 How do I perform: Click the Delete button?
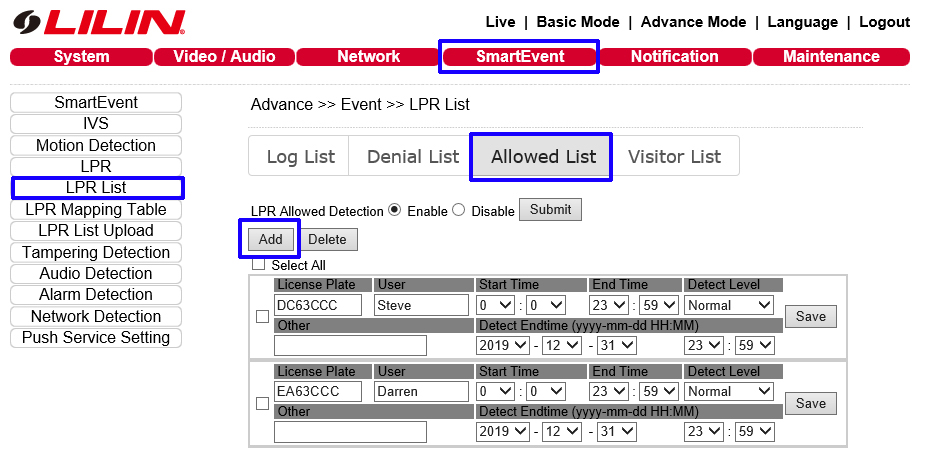click(327, 240)
